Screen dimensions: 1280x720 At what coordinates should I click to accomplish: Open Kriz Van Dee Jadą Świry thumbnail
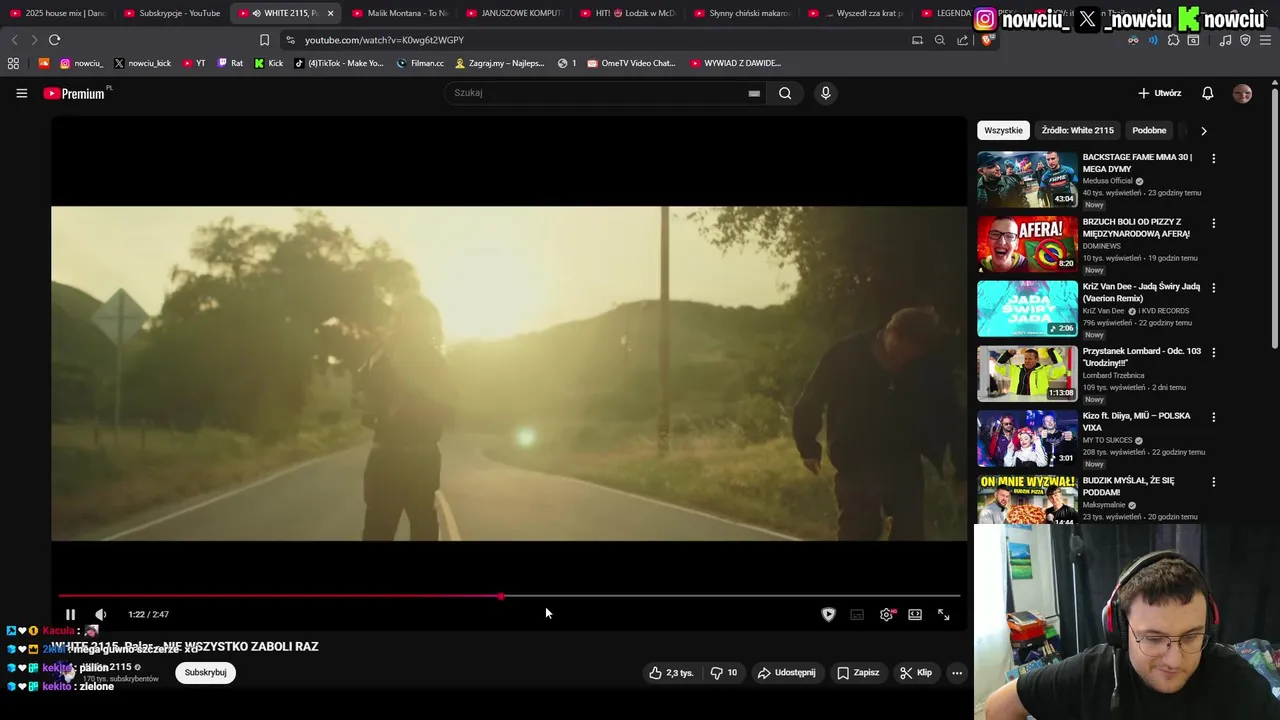click(x=1027, y=308)
